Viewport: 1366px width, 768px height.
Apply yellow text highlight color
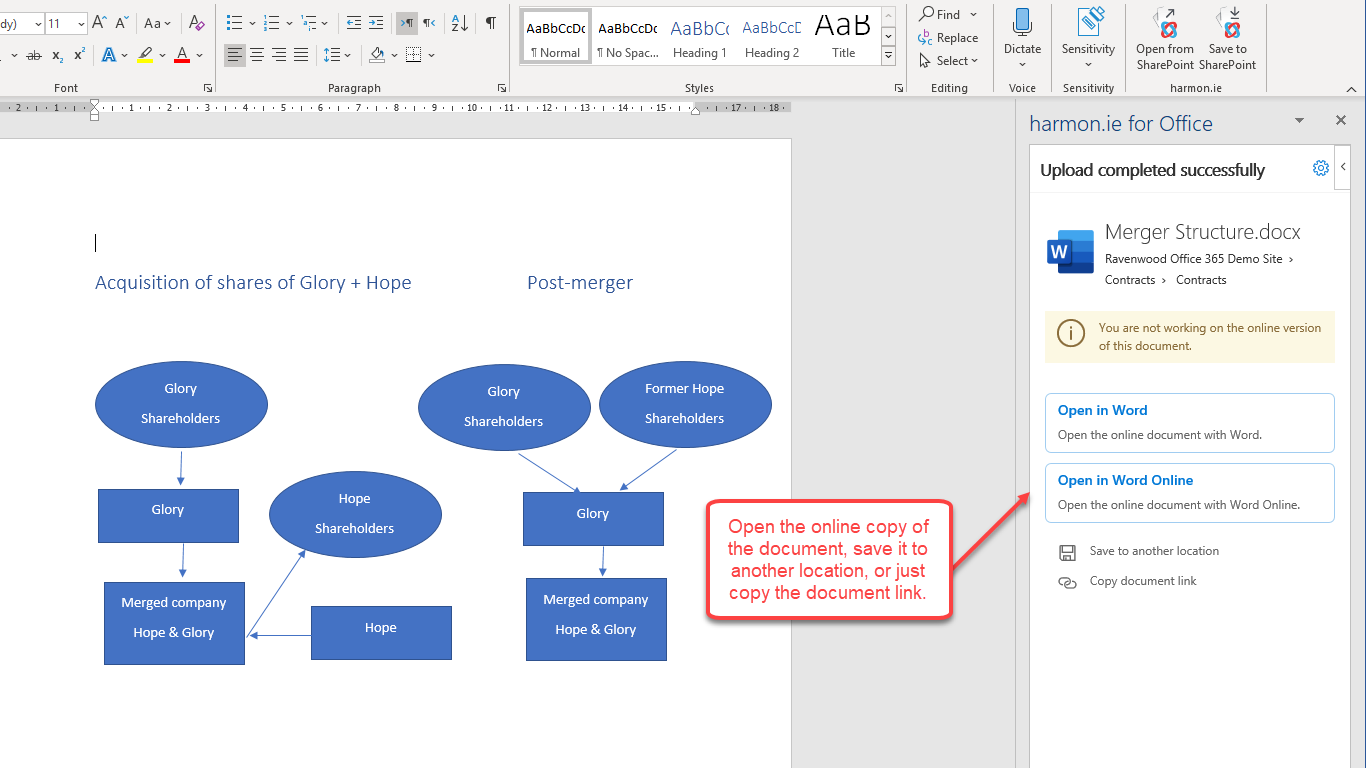145,55
